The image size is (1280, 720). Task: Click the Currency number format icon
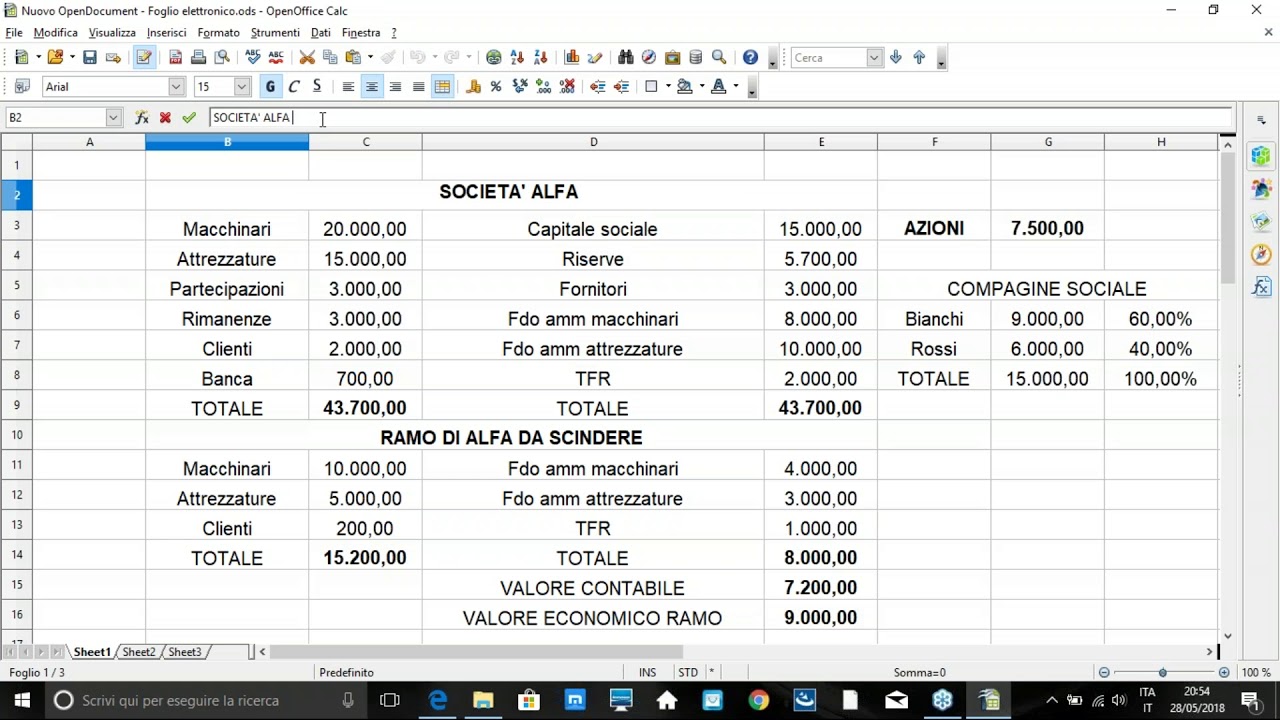click(x=473, y=87)
